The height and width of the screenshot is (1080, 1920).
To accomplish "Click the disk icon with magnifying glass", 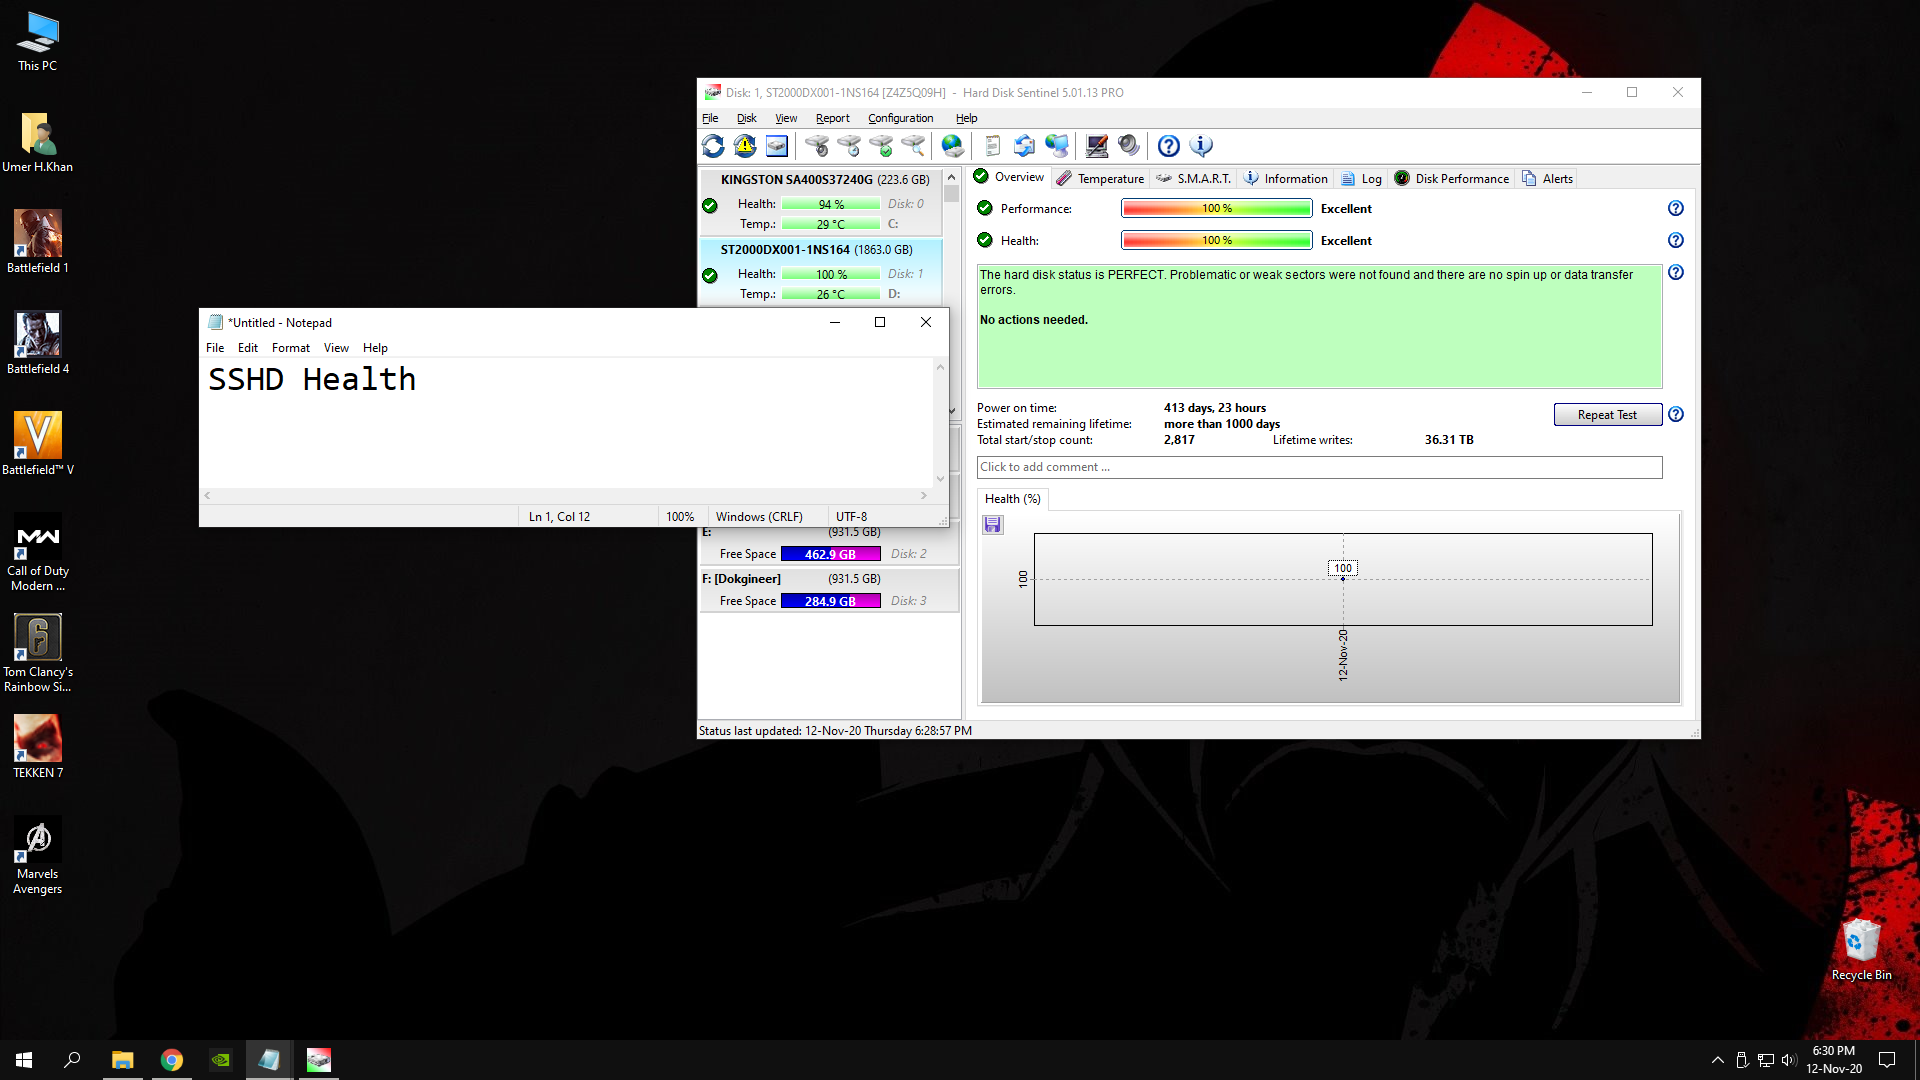I will coord(913,146).
